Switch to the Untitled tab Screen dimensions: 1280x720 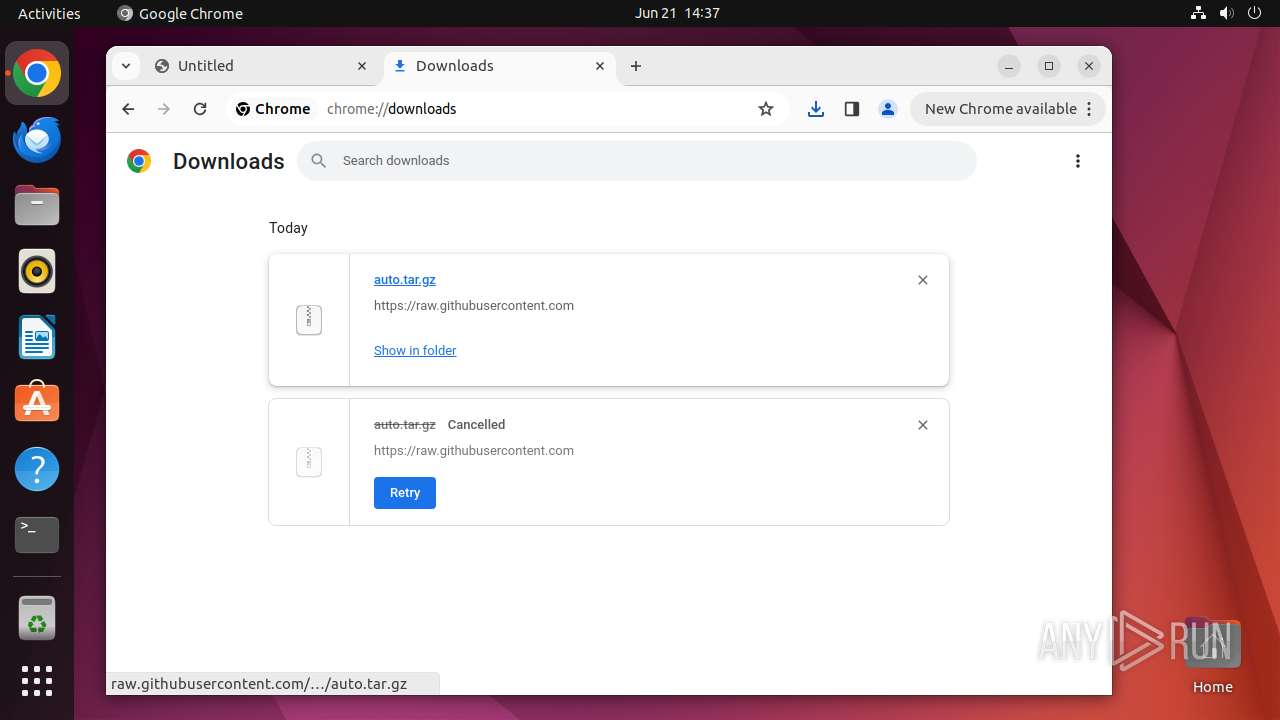click(x=263, y=66)
